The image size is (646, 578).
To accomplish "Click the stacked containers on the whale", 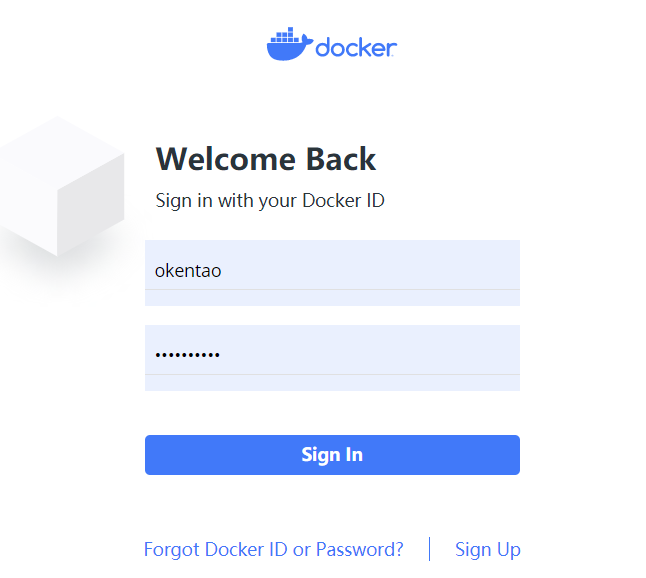I will pos(285,35).
